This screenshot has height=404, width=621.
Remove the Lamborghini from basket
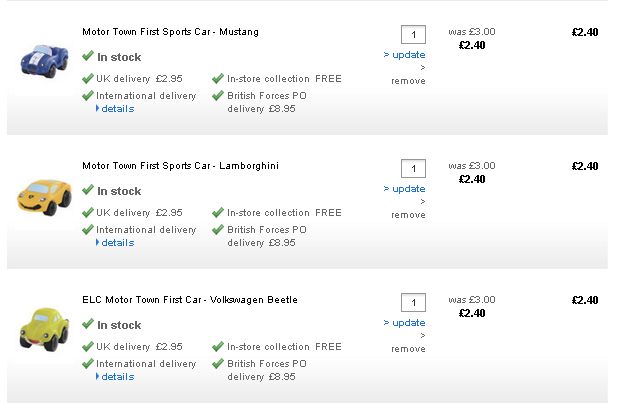[x=408, y=215]
